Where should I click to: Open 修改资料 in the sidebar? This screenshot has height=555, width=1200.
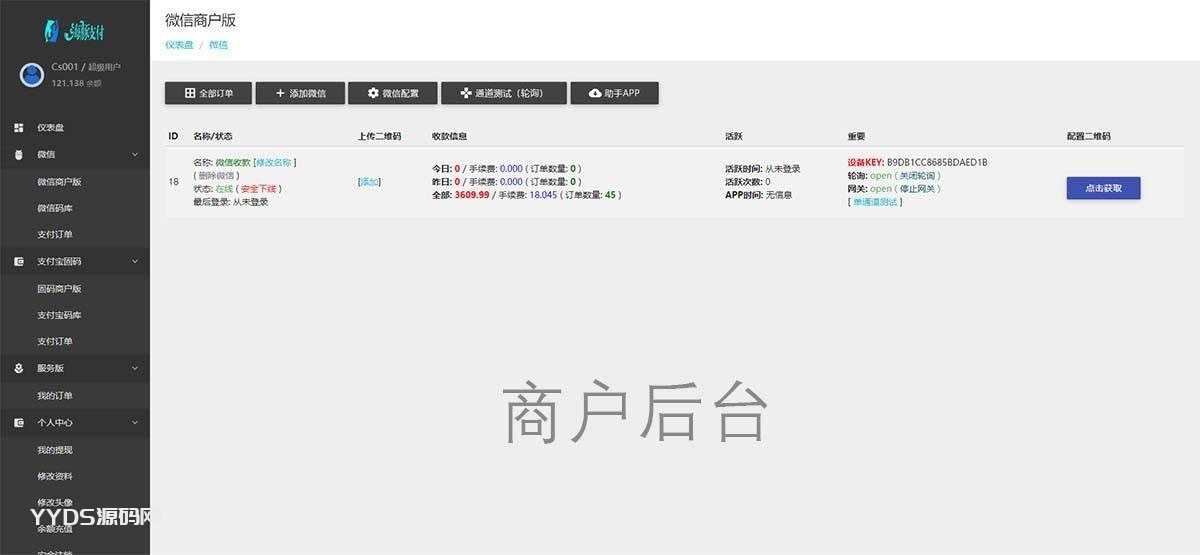54,476
